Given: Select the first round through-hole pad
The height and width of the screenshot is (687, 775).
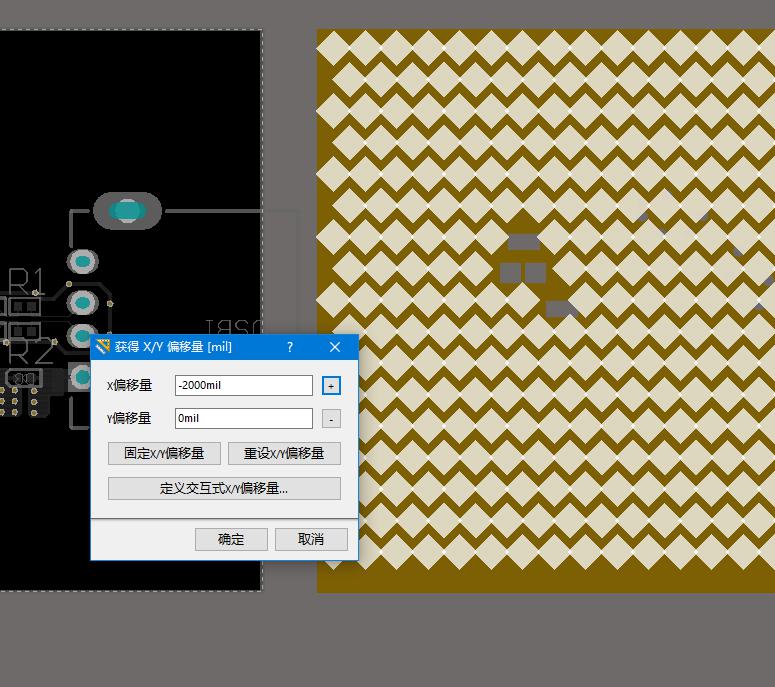Looking at the screenshot, I should pyautogui.click(x=83, y=262).
